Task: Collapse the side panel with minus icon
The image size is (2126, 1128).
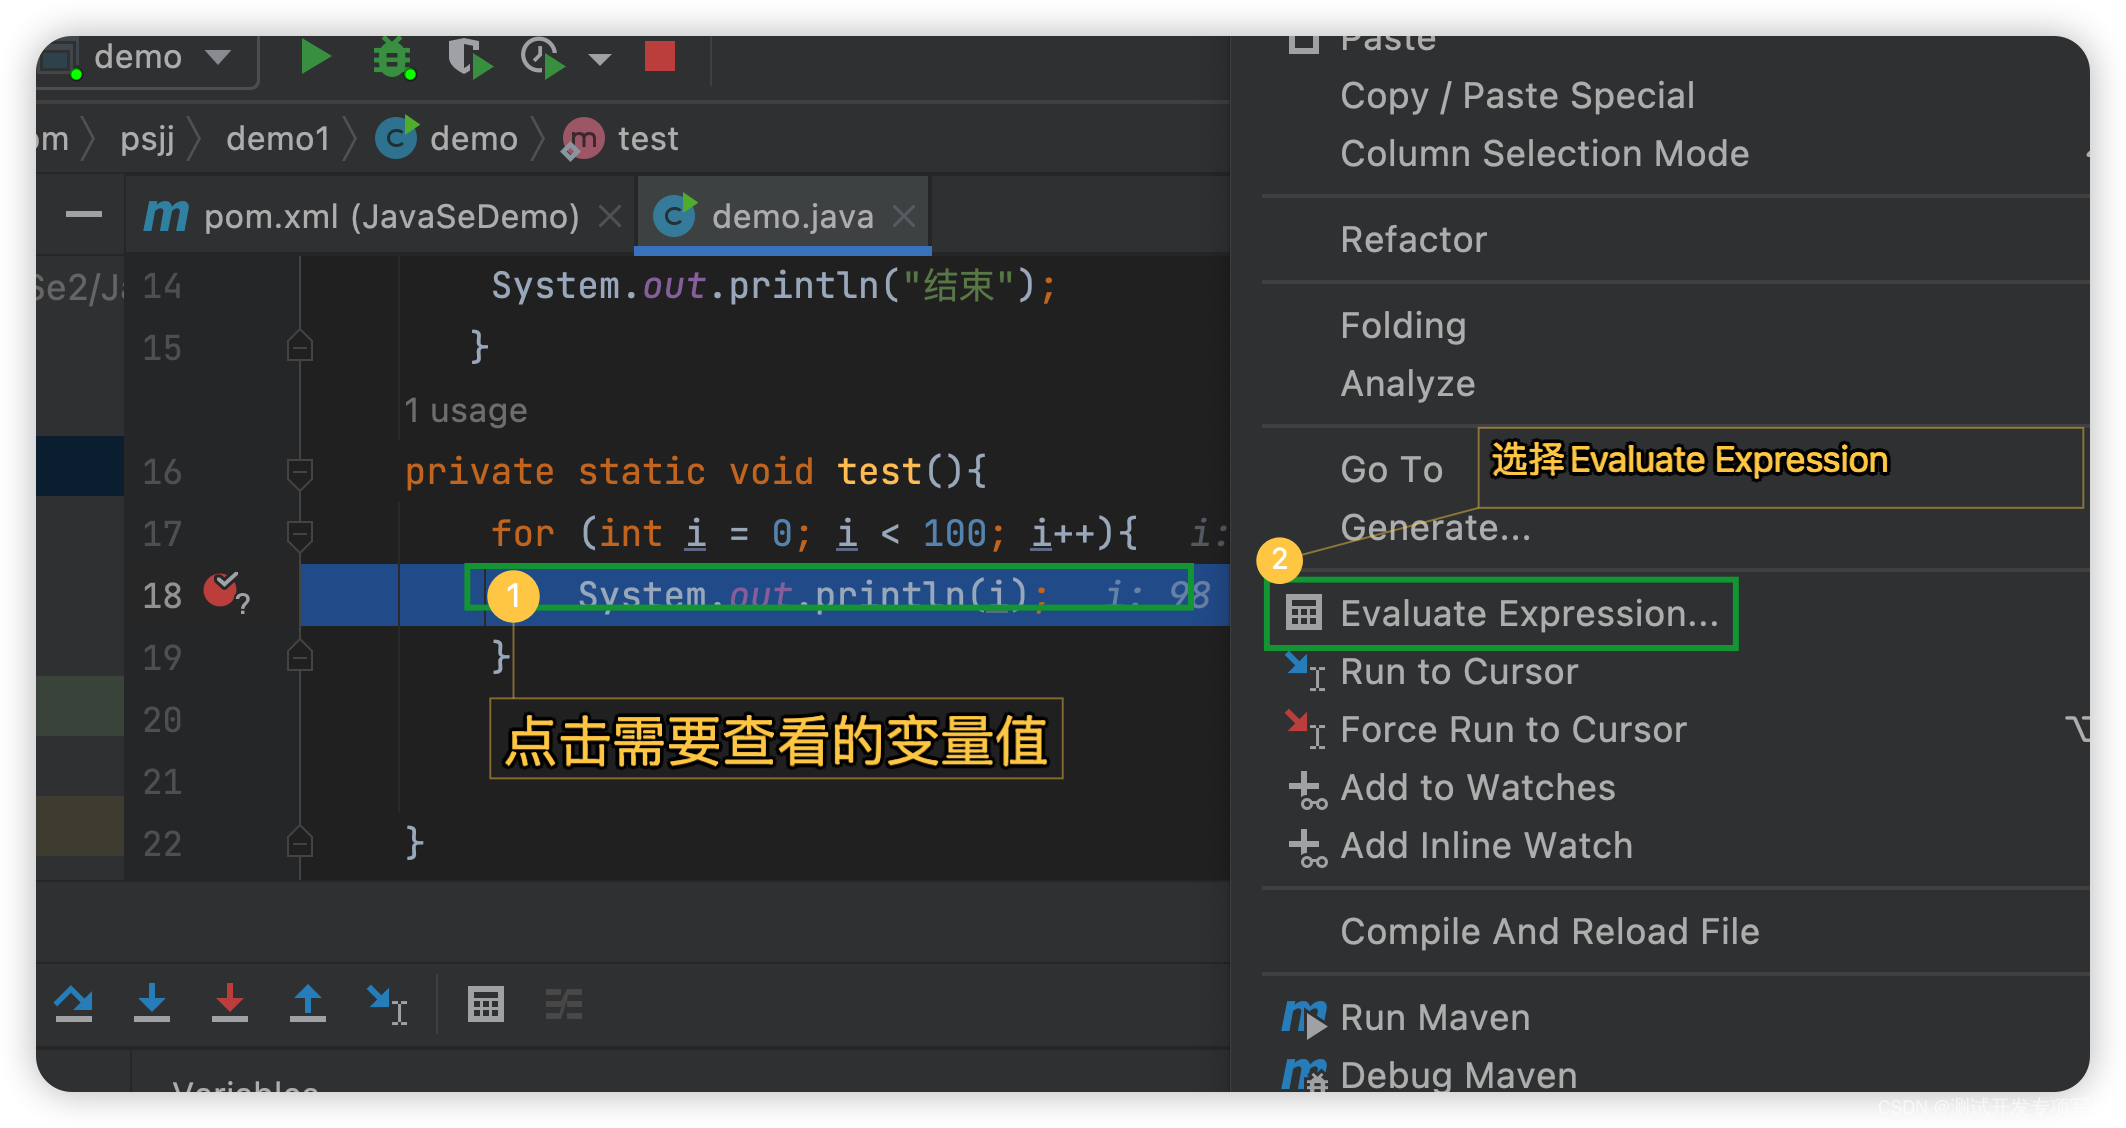Action: click(x=84, y=214)
